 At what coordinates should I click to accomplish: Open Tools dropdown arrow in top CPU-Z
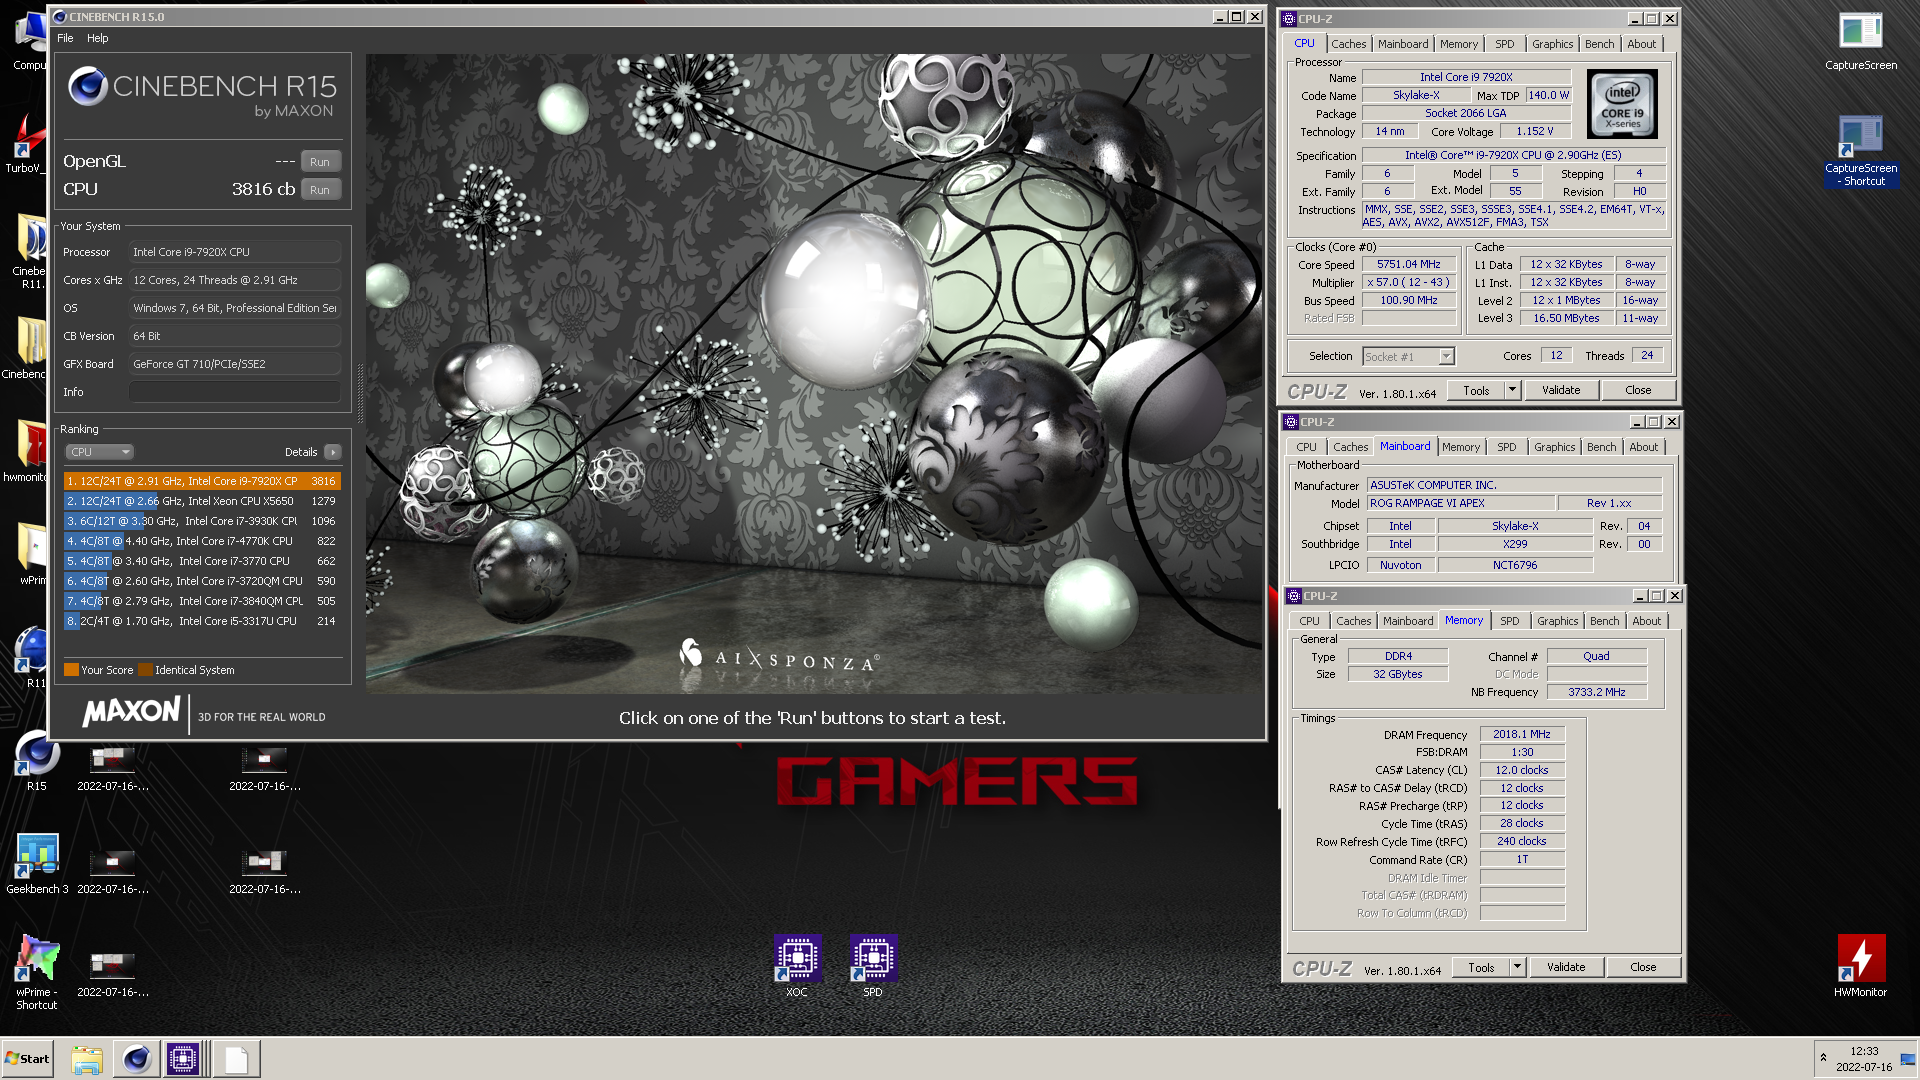point(1512,390)
